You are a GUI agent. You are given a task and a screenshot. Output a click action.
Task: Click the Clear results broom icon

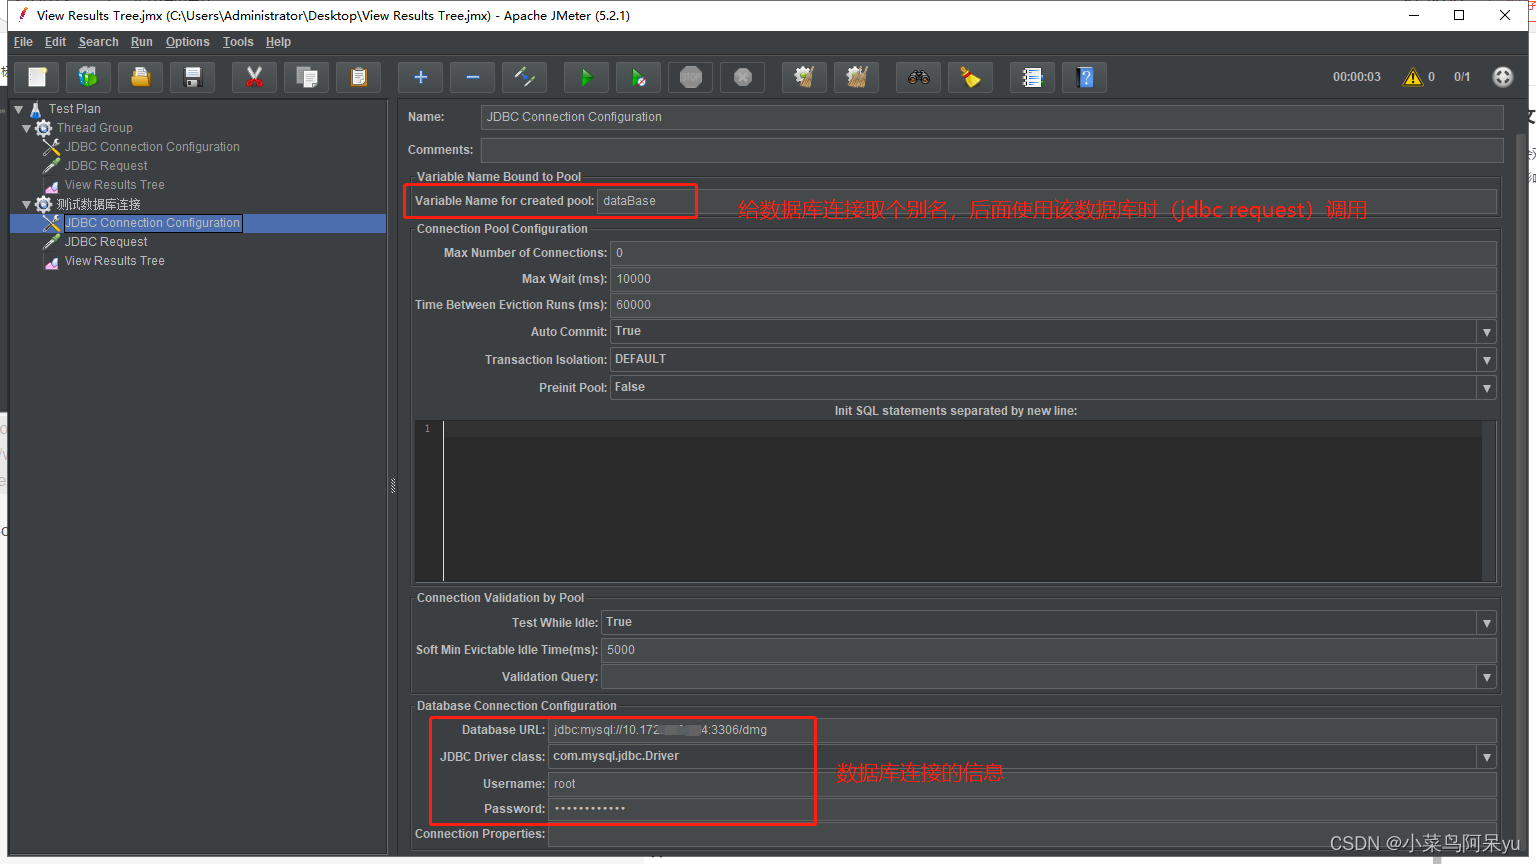804,77
